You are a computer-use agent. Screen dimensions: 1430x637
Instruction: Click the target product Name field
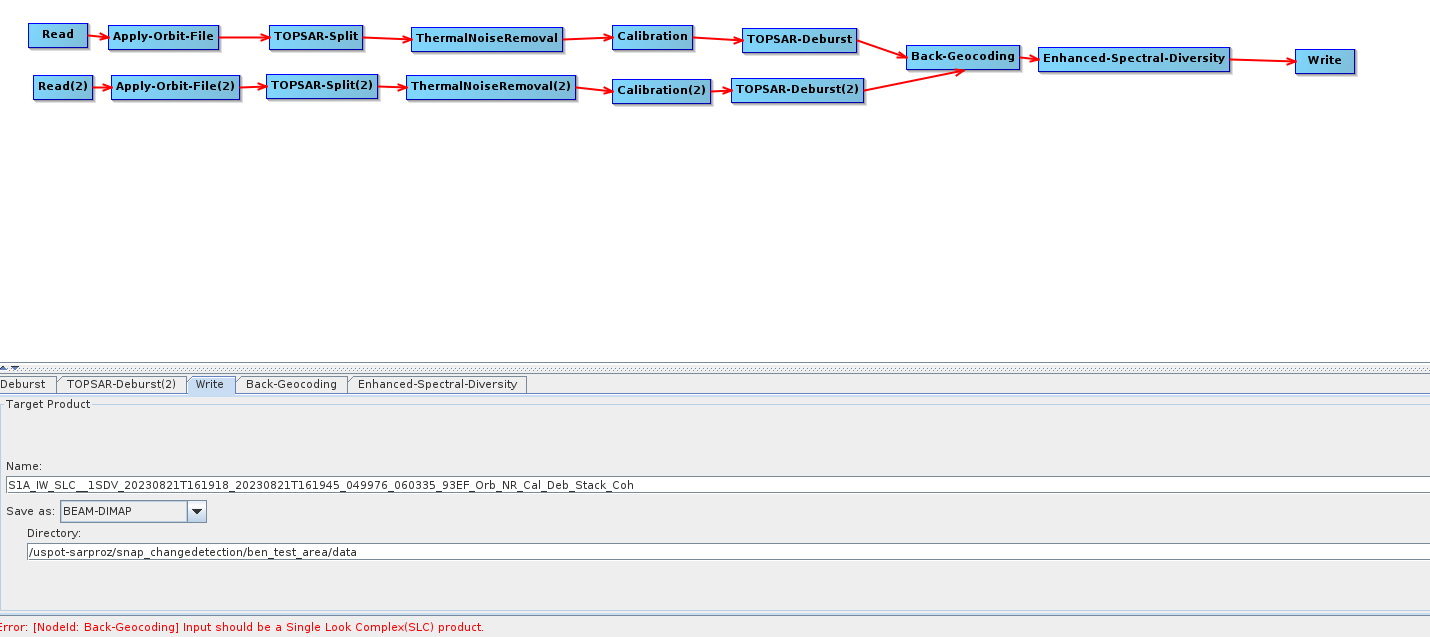700,485
